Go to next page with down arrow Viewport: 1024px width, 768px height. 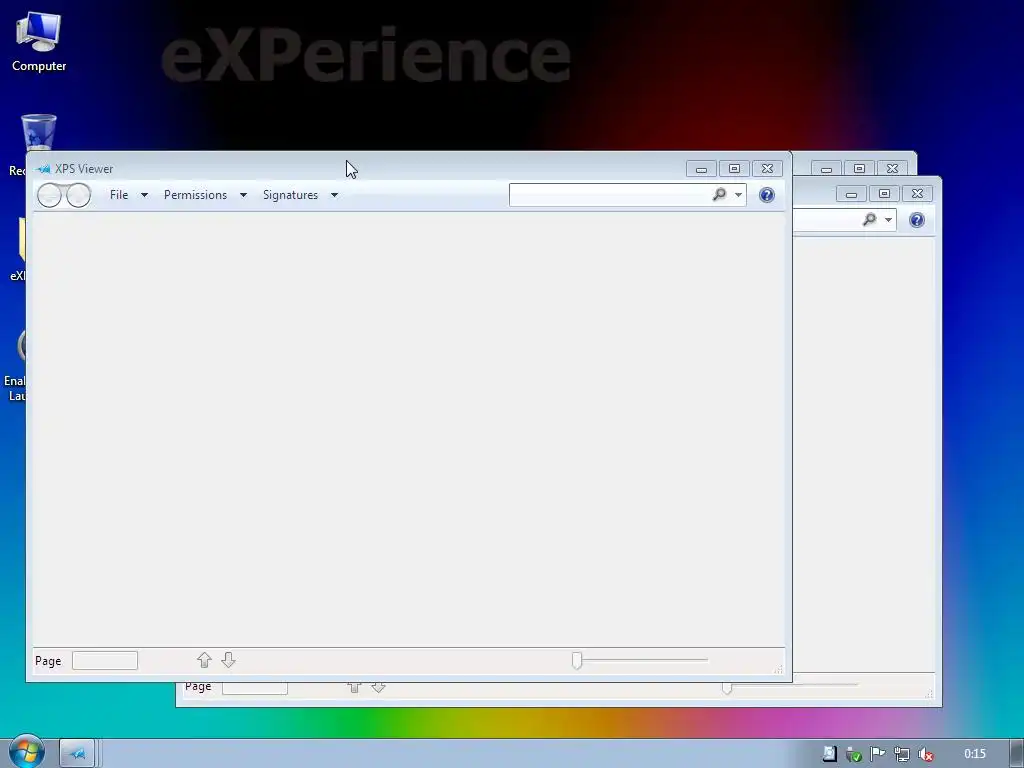point(228,660)
